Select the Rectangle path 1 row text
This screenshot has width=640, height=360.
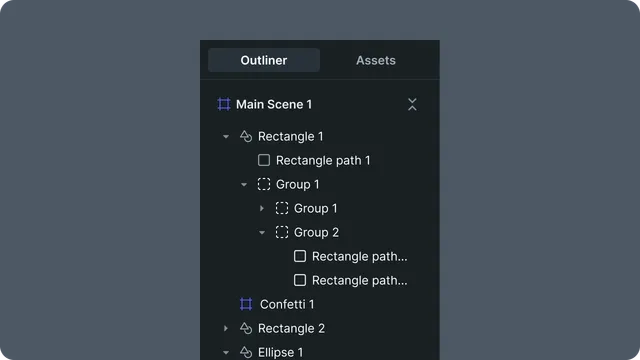323,160
